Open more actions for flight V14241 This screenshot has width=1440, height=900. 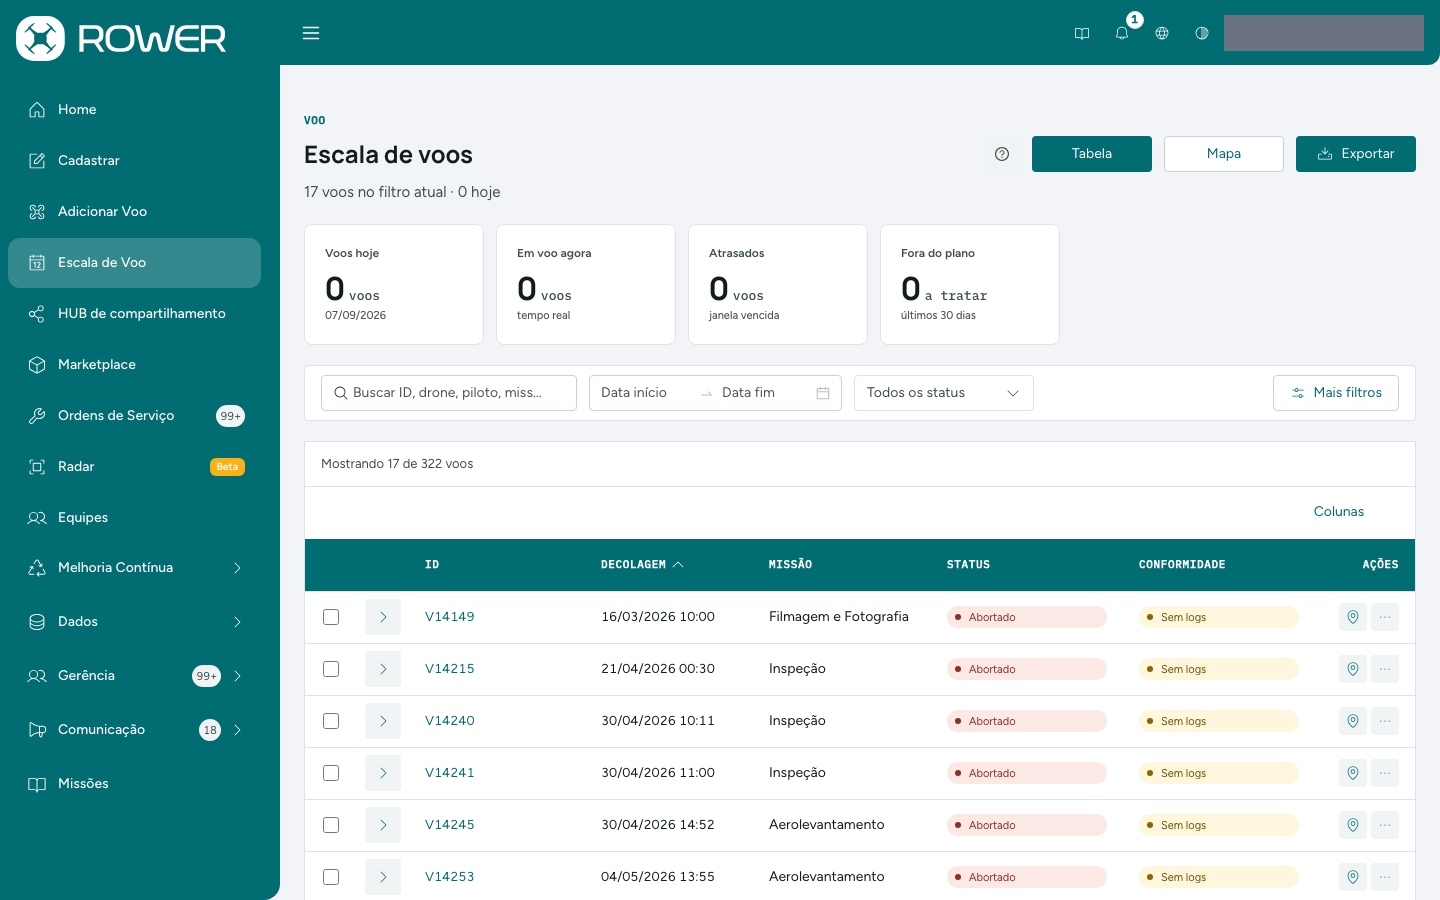(x=1385, y=773)
